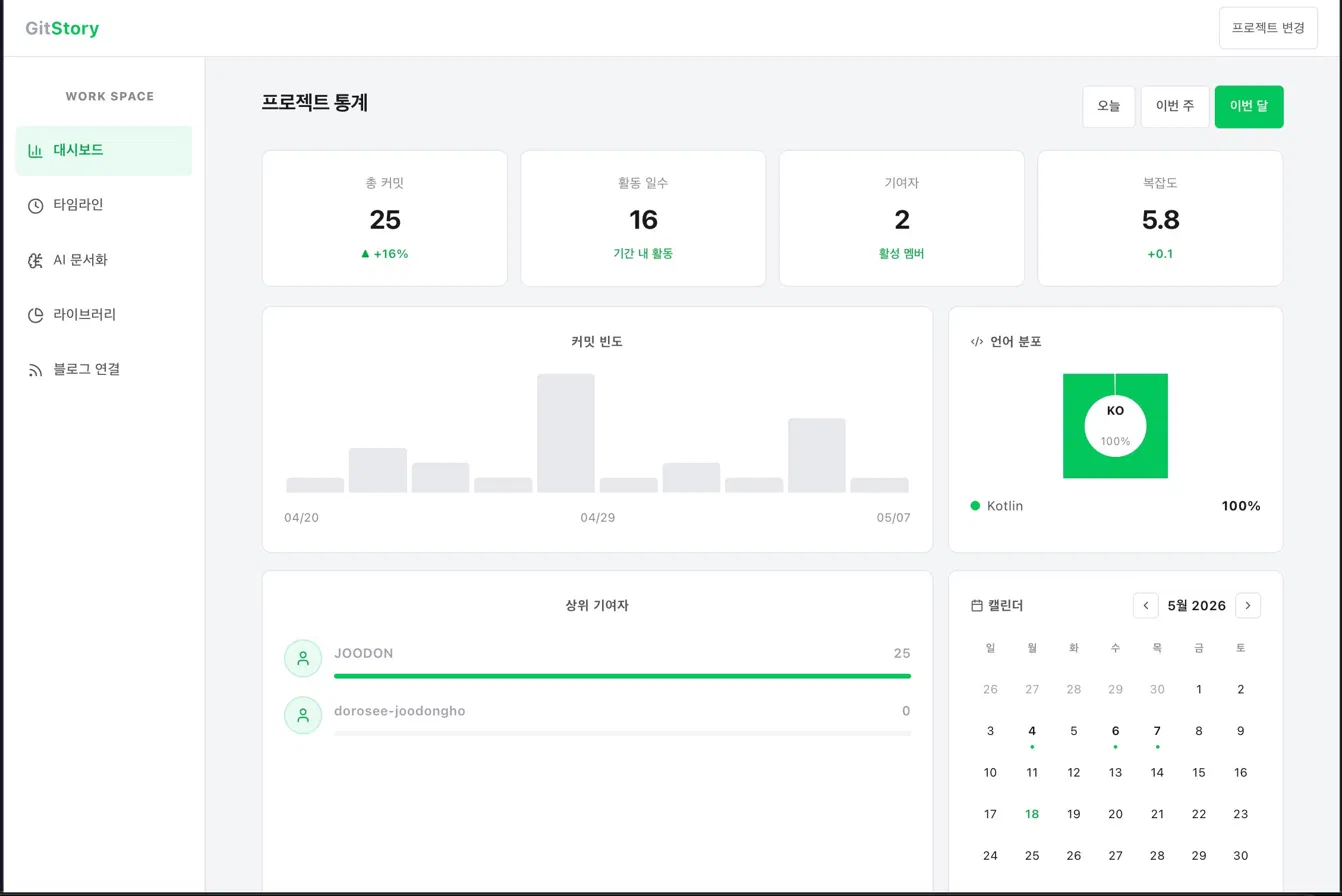
Task: Click the second-tallest bar in commit chart
Action: (x=817, y=455)
